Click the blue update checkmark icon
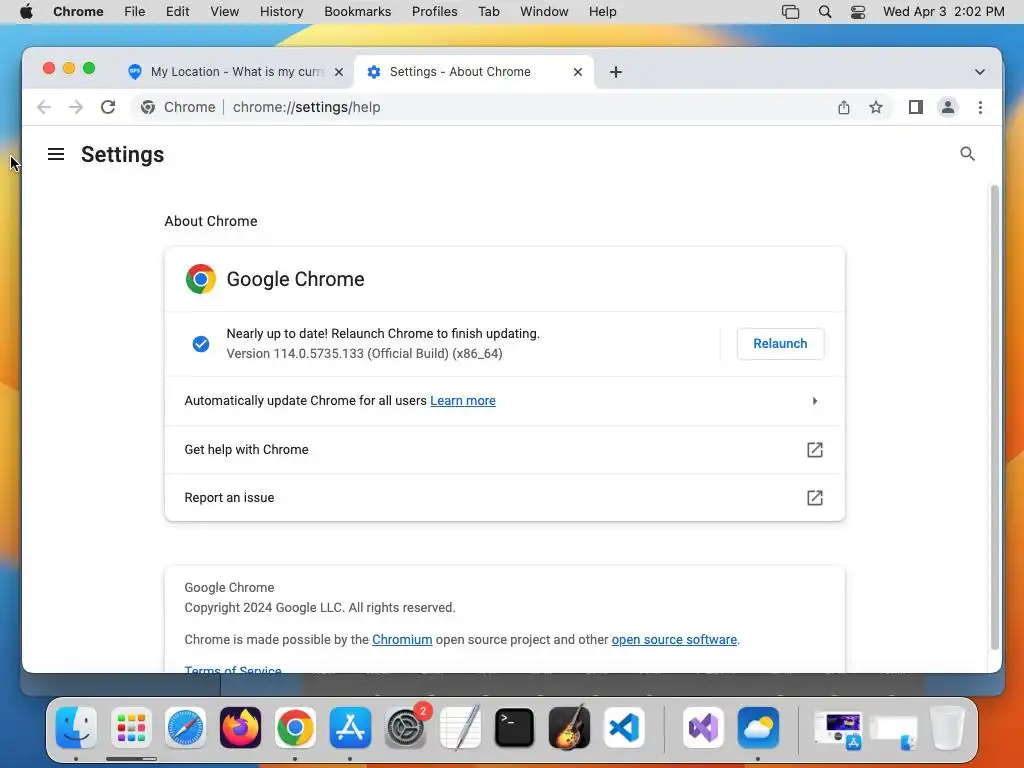 [200, 344]
